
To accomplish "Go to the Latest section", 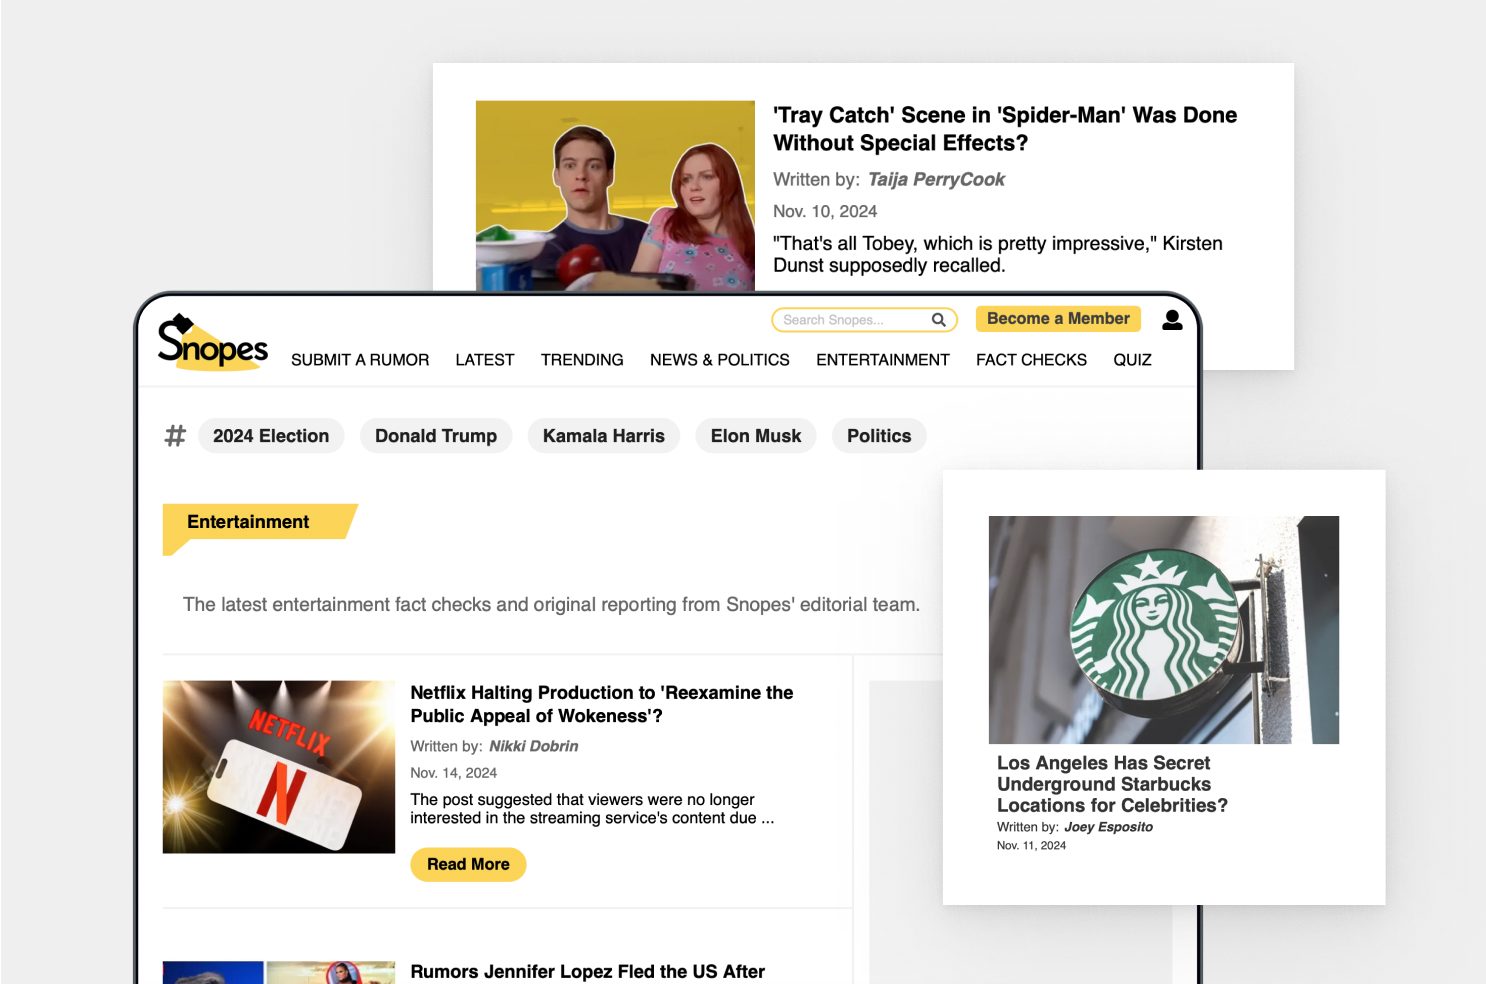I will 484,360.
